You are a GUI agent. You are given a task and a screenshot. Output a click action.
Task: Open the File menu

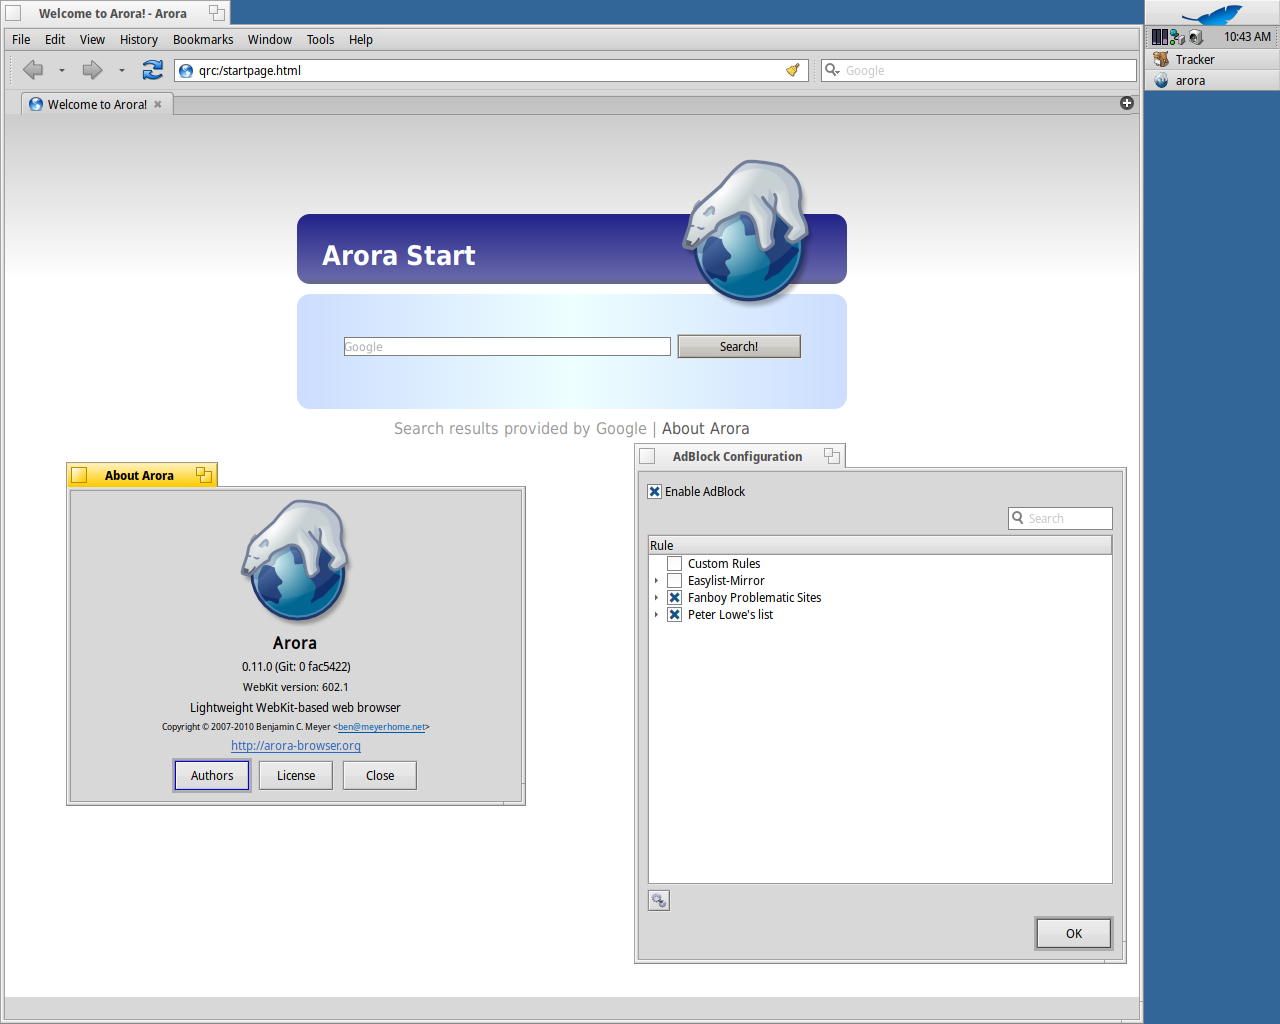[x=21, y=40]
